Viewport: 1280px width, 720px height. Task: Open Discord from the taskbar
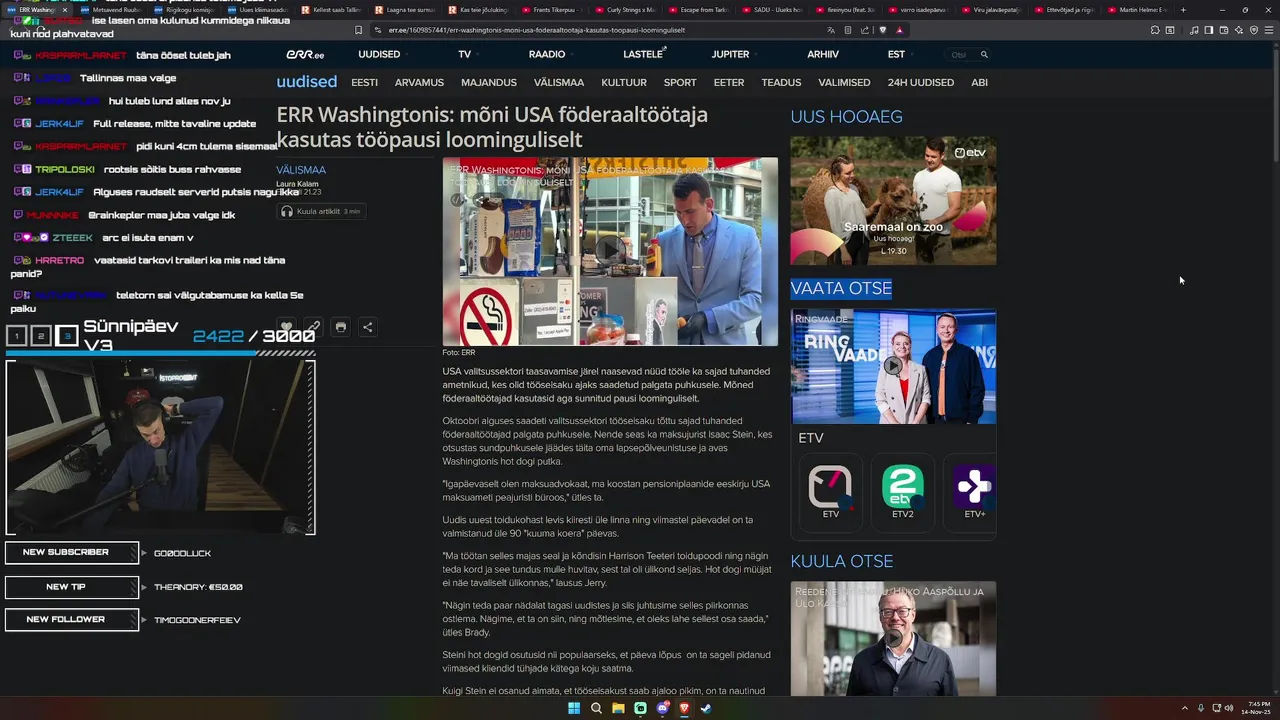[x=662, y=708]
